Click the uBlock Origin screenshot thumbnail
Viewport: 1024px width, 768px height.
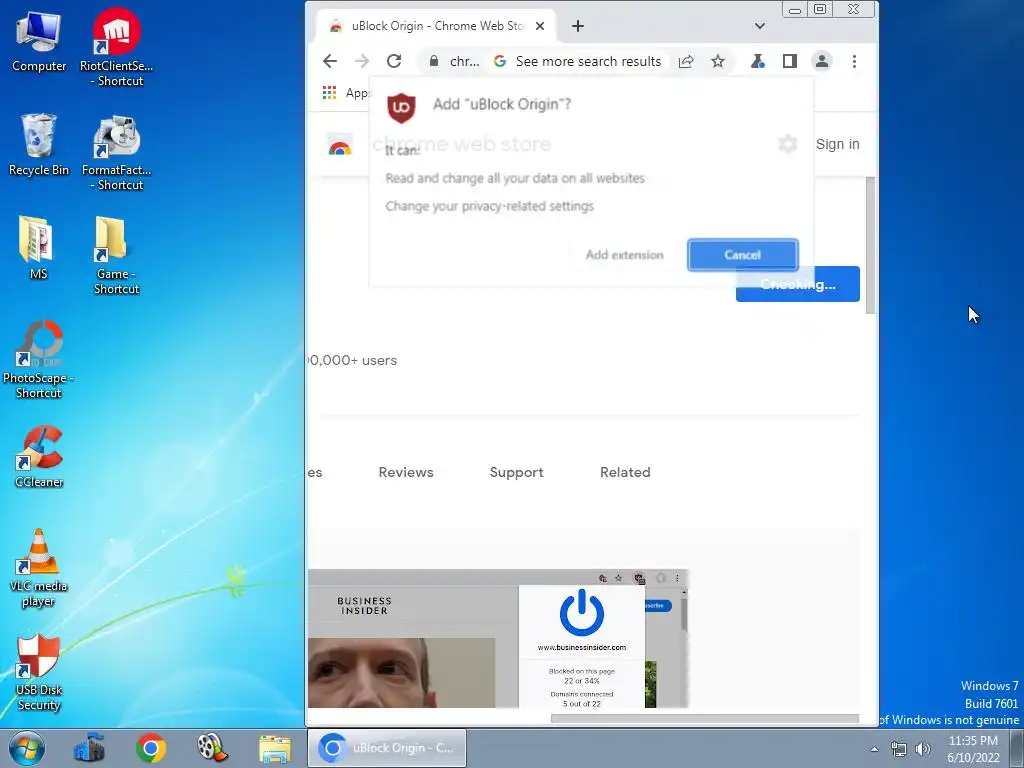[498, 639]
